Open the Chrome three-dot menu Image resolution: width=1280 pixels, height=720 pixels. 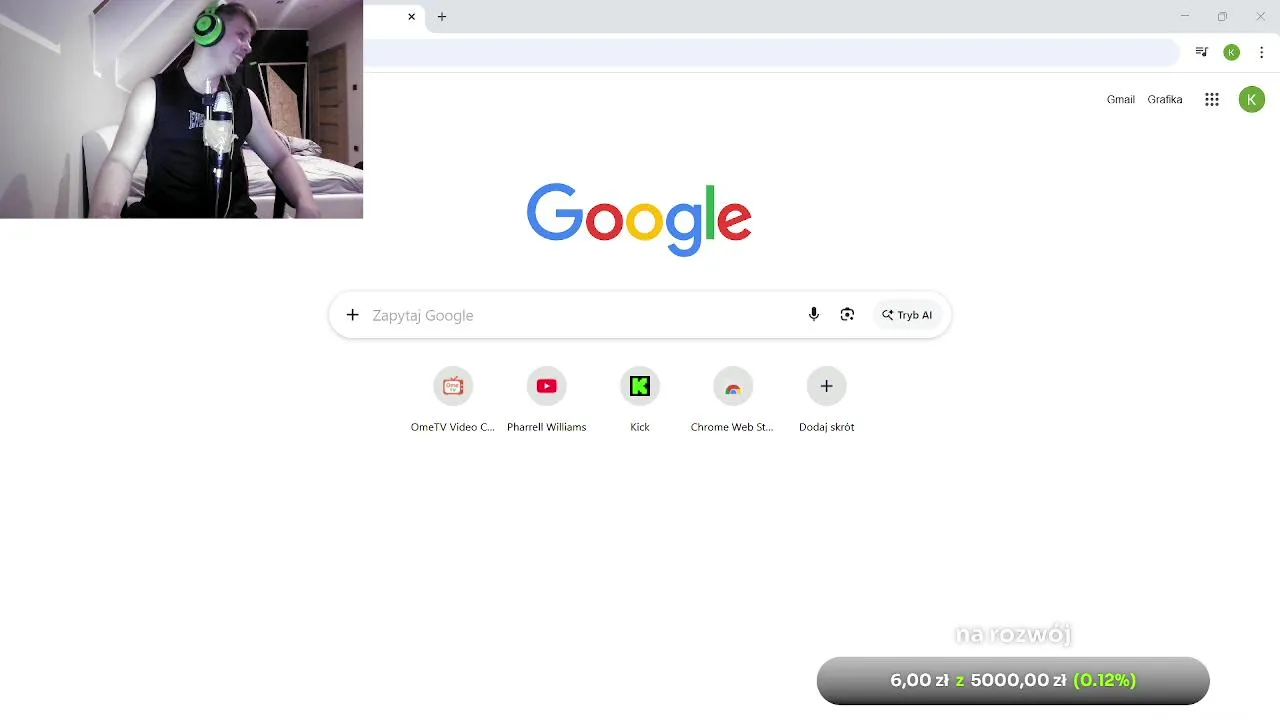[1262, 52]
